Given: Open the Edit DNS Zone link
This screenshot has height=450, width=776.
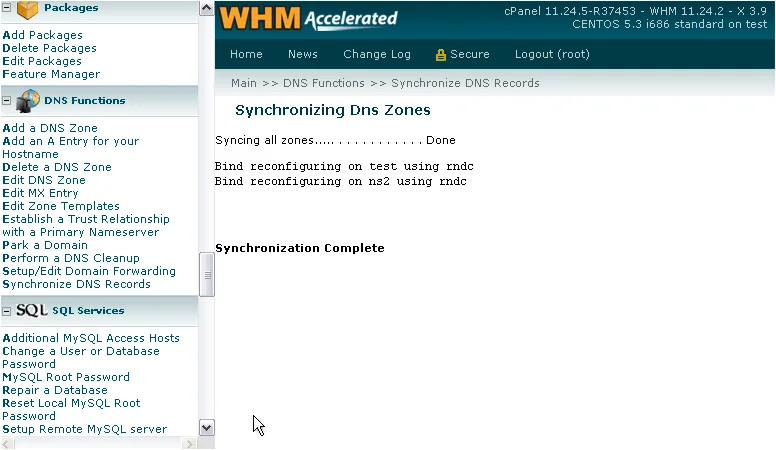Looking at the screenshot, I should (x=44, y=180).
